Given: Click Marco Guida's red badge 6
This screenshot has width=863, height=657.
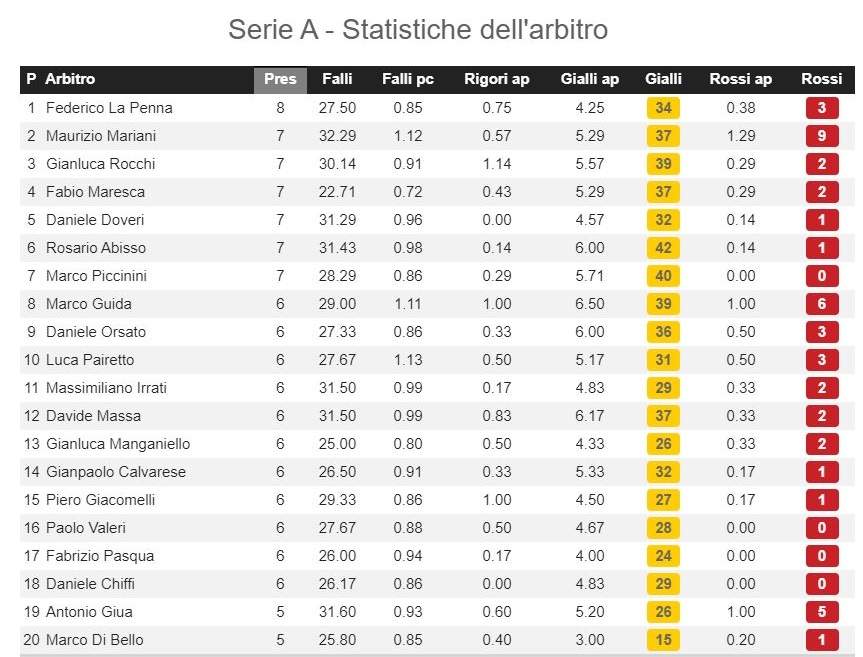Looking at the screenshot, I should (x=822, y=304).
